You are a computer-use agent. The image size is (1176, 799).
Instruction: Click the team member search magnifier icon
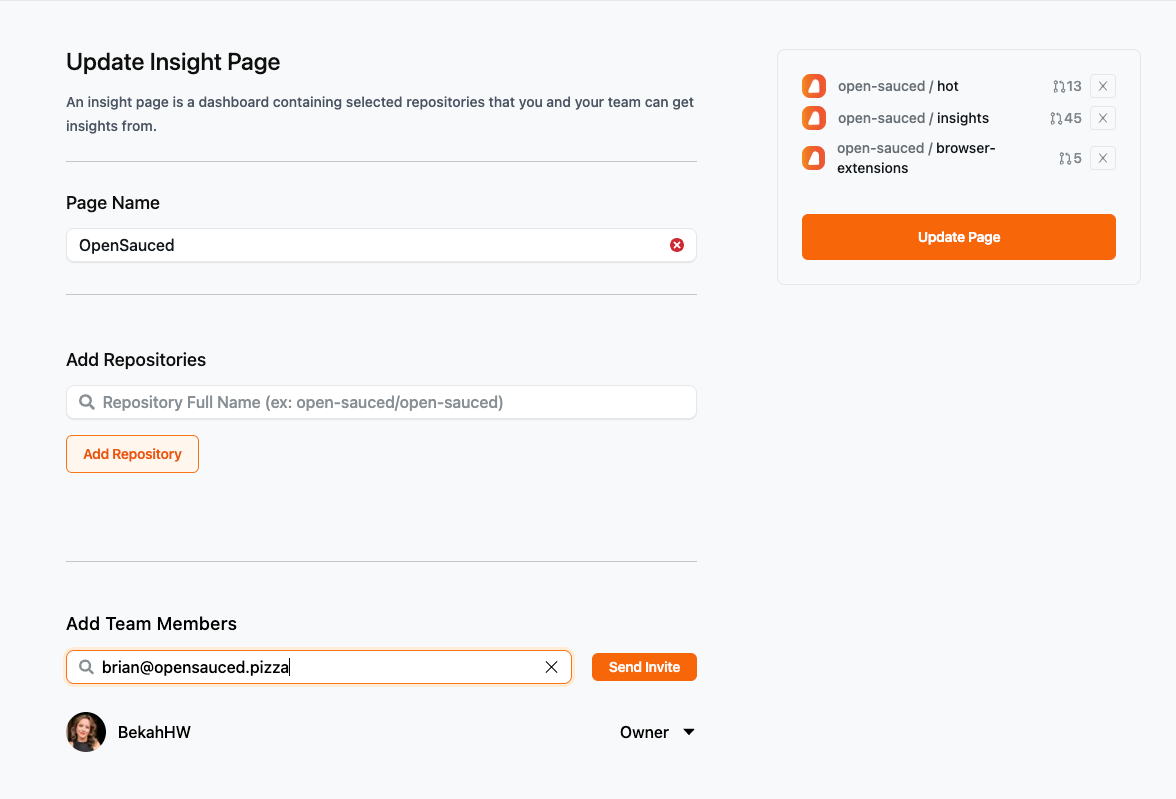tap(87, 667)
